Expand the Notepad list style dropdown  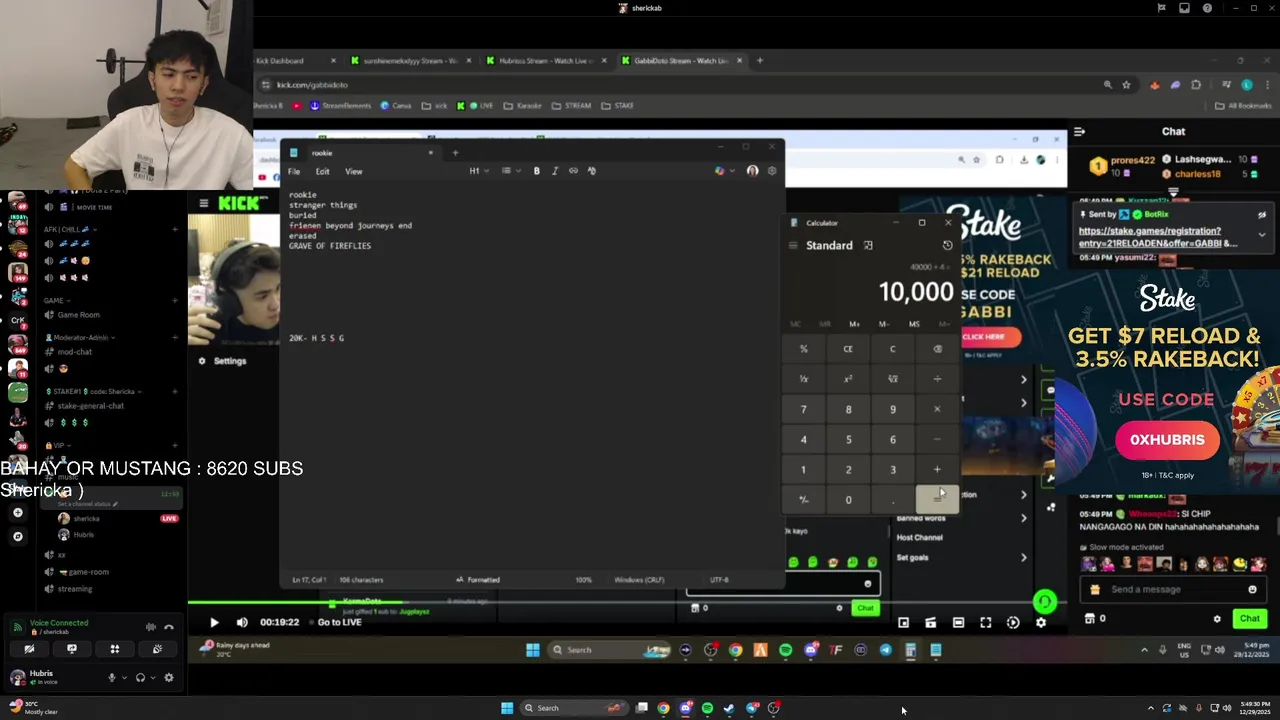click(509, 171)
